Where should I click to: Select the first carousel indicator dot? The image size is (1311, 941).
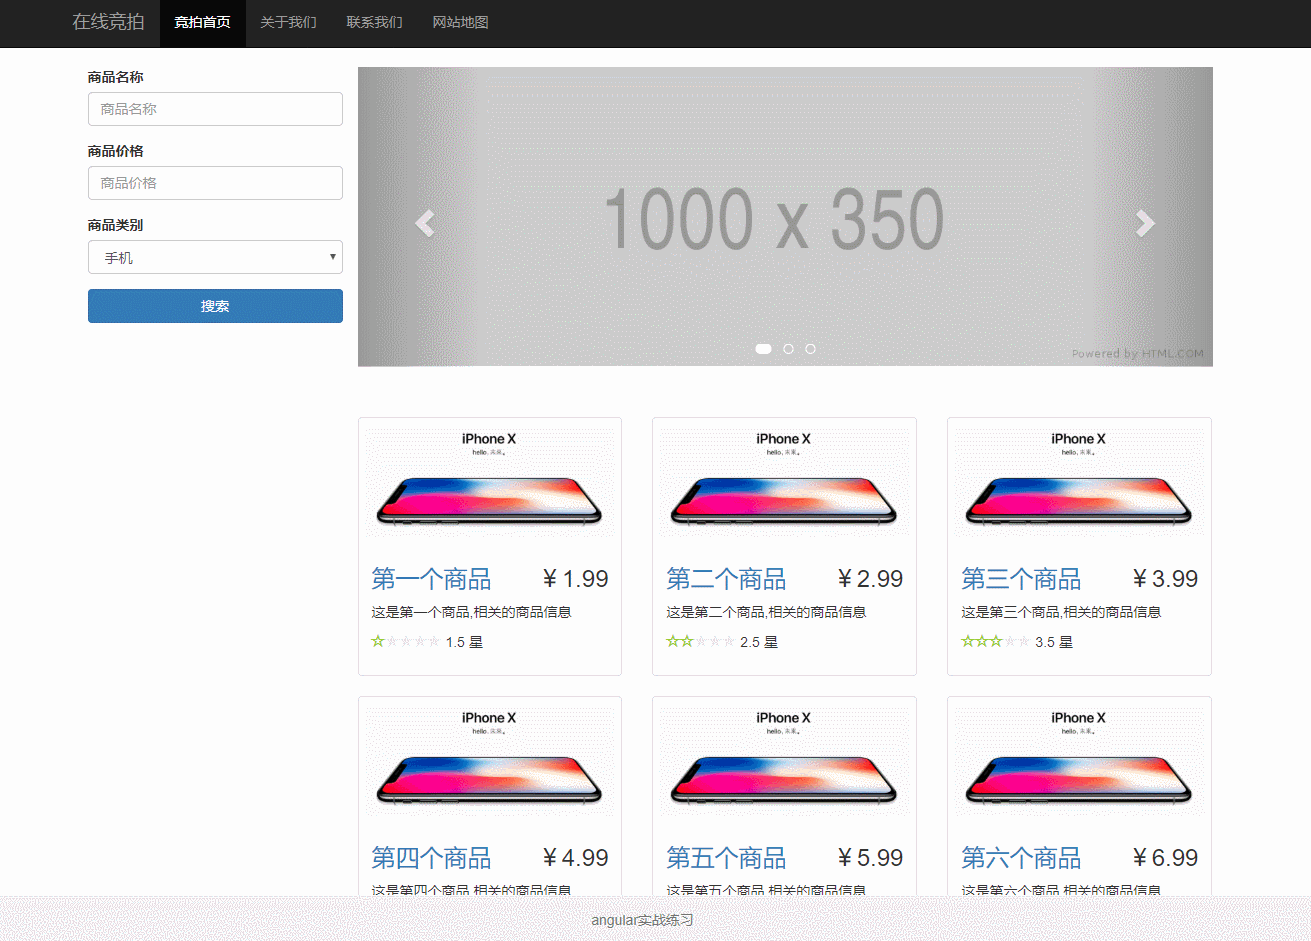tap(763, 349)
